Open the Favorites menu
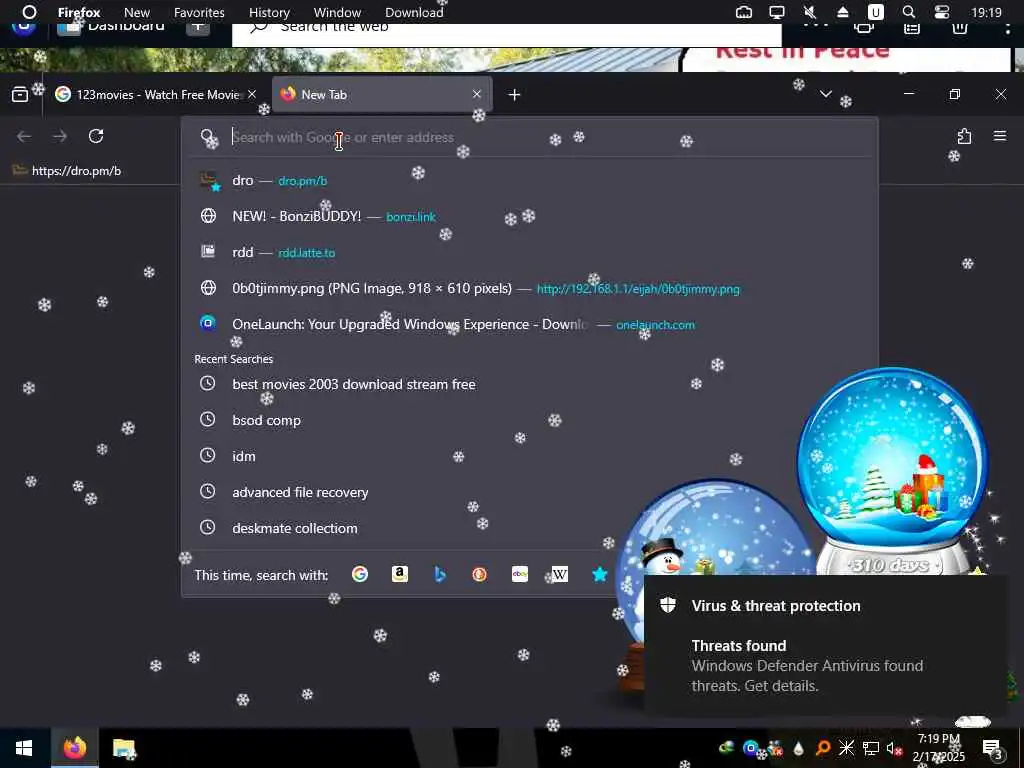Viewport: 1024px width, 768px height. click(199, 12)
